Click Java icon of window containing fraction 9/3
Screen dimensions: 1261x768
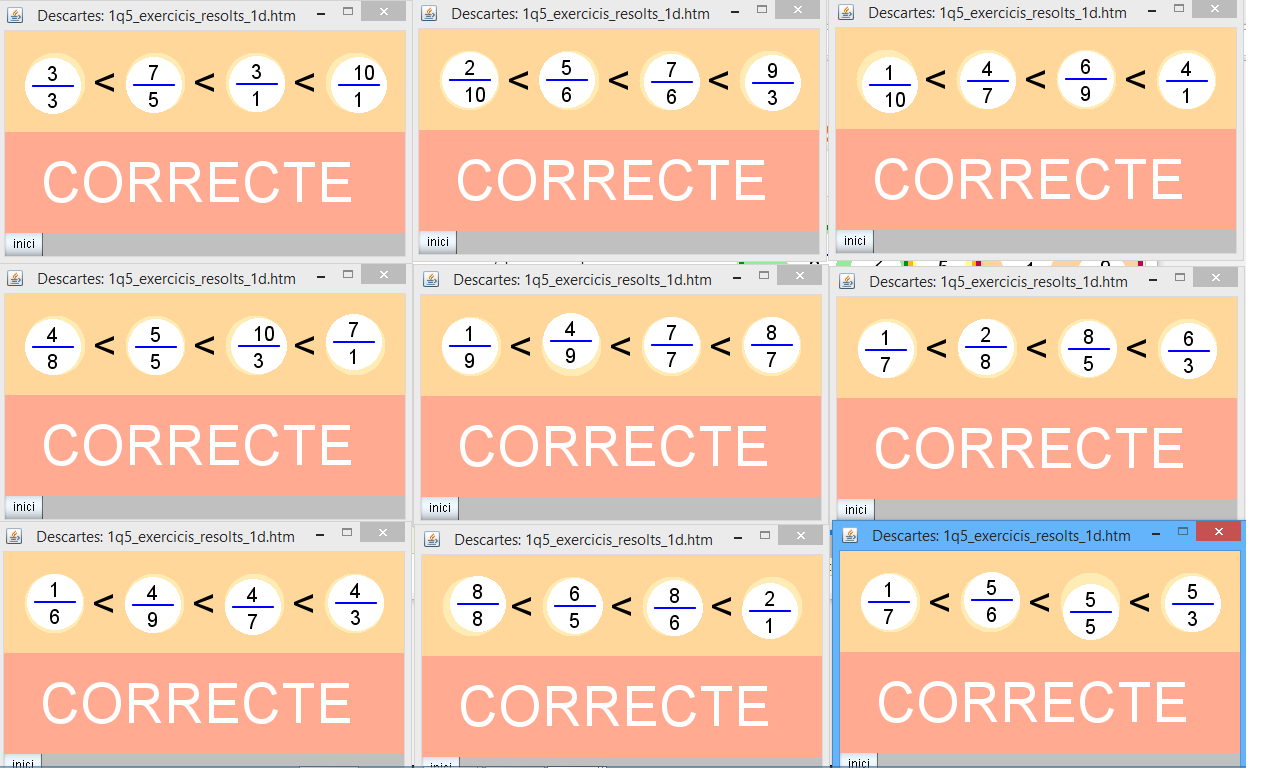click(429, 14)
